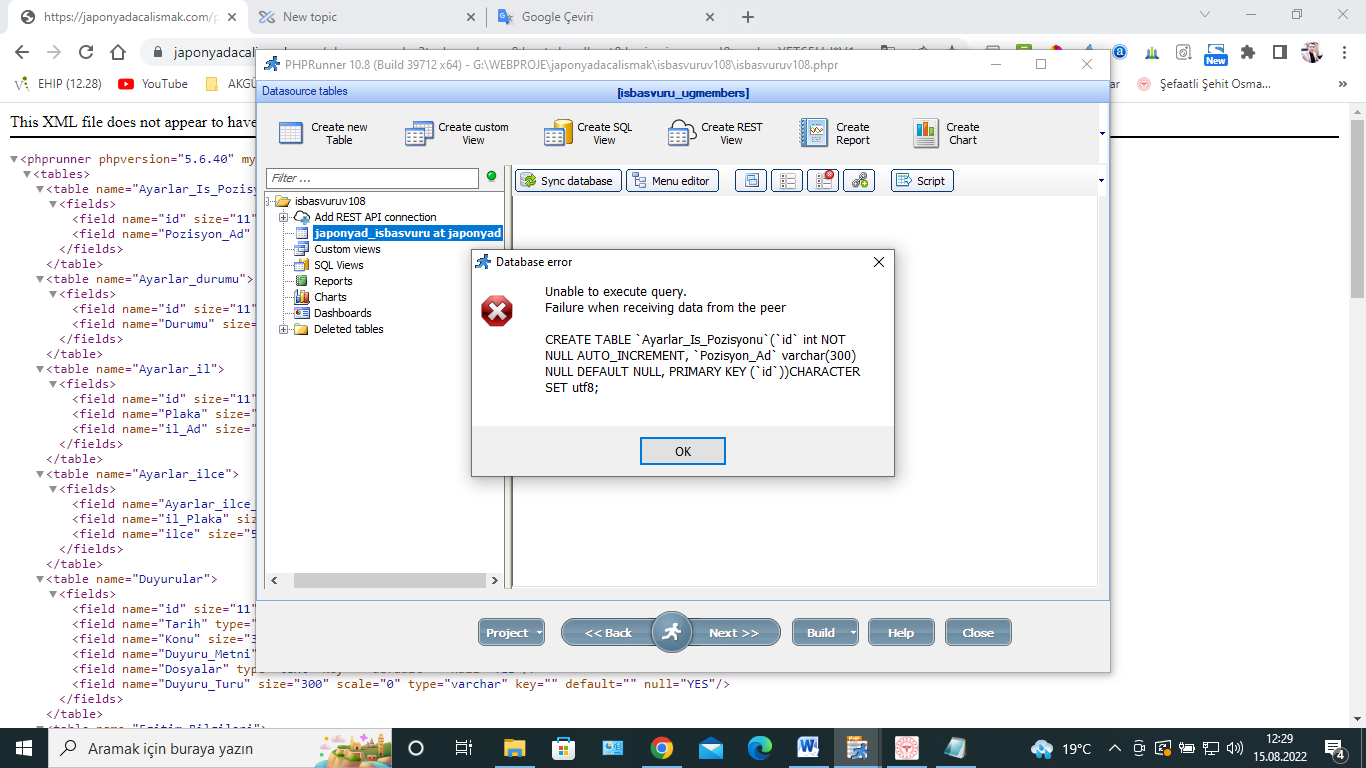Select SQL Views in the tree

[338, 265]
